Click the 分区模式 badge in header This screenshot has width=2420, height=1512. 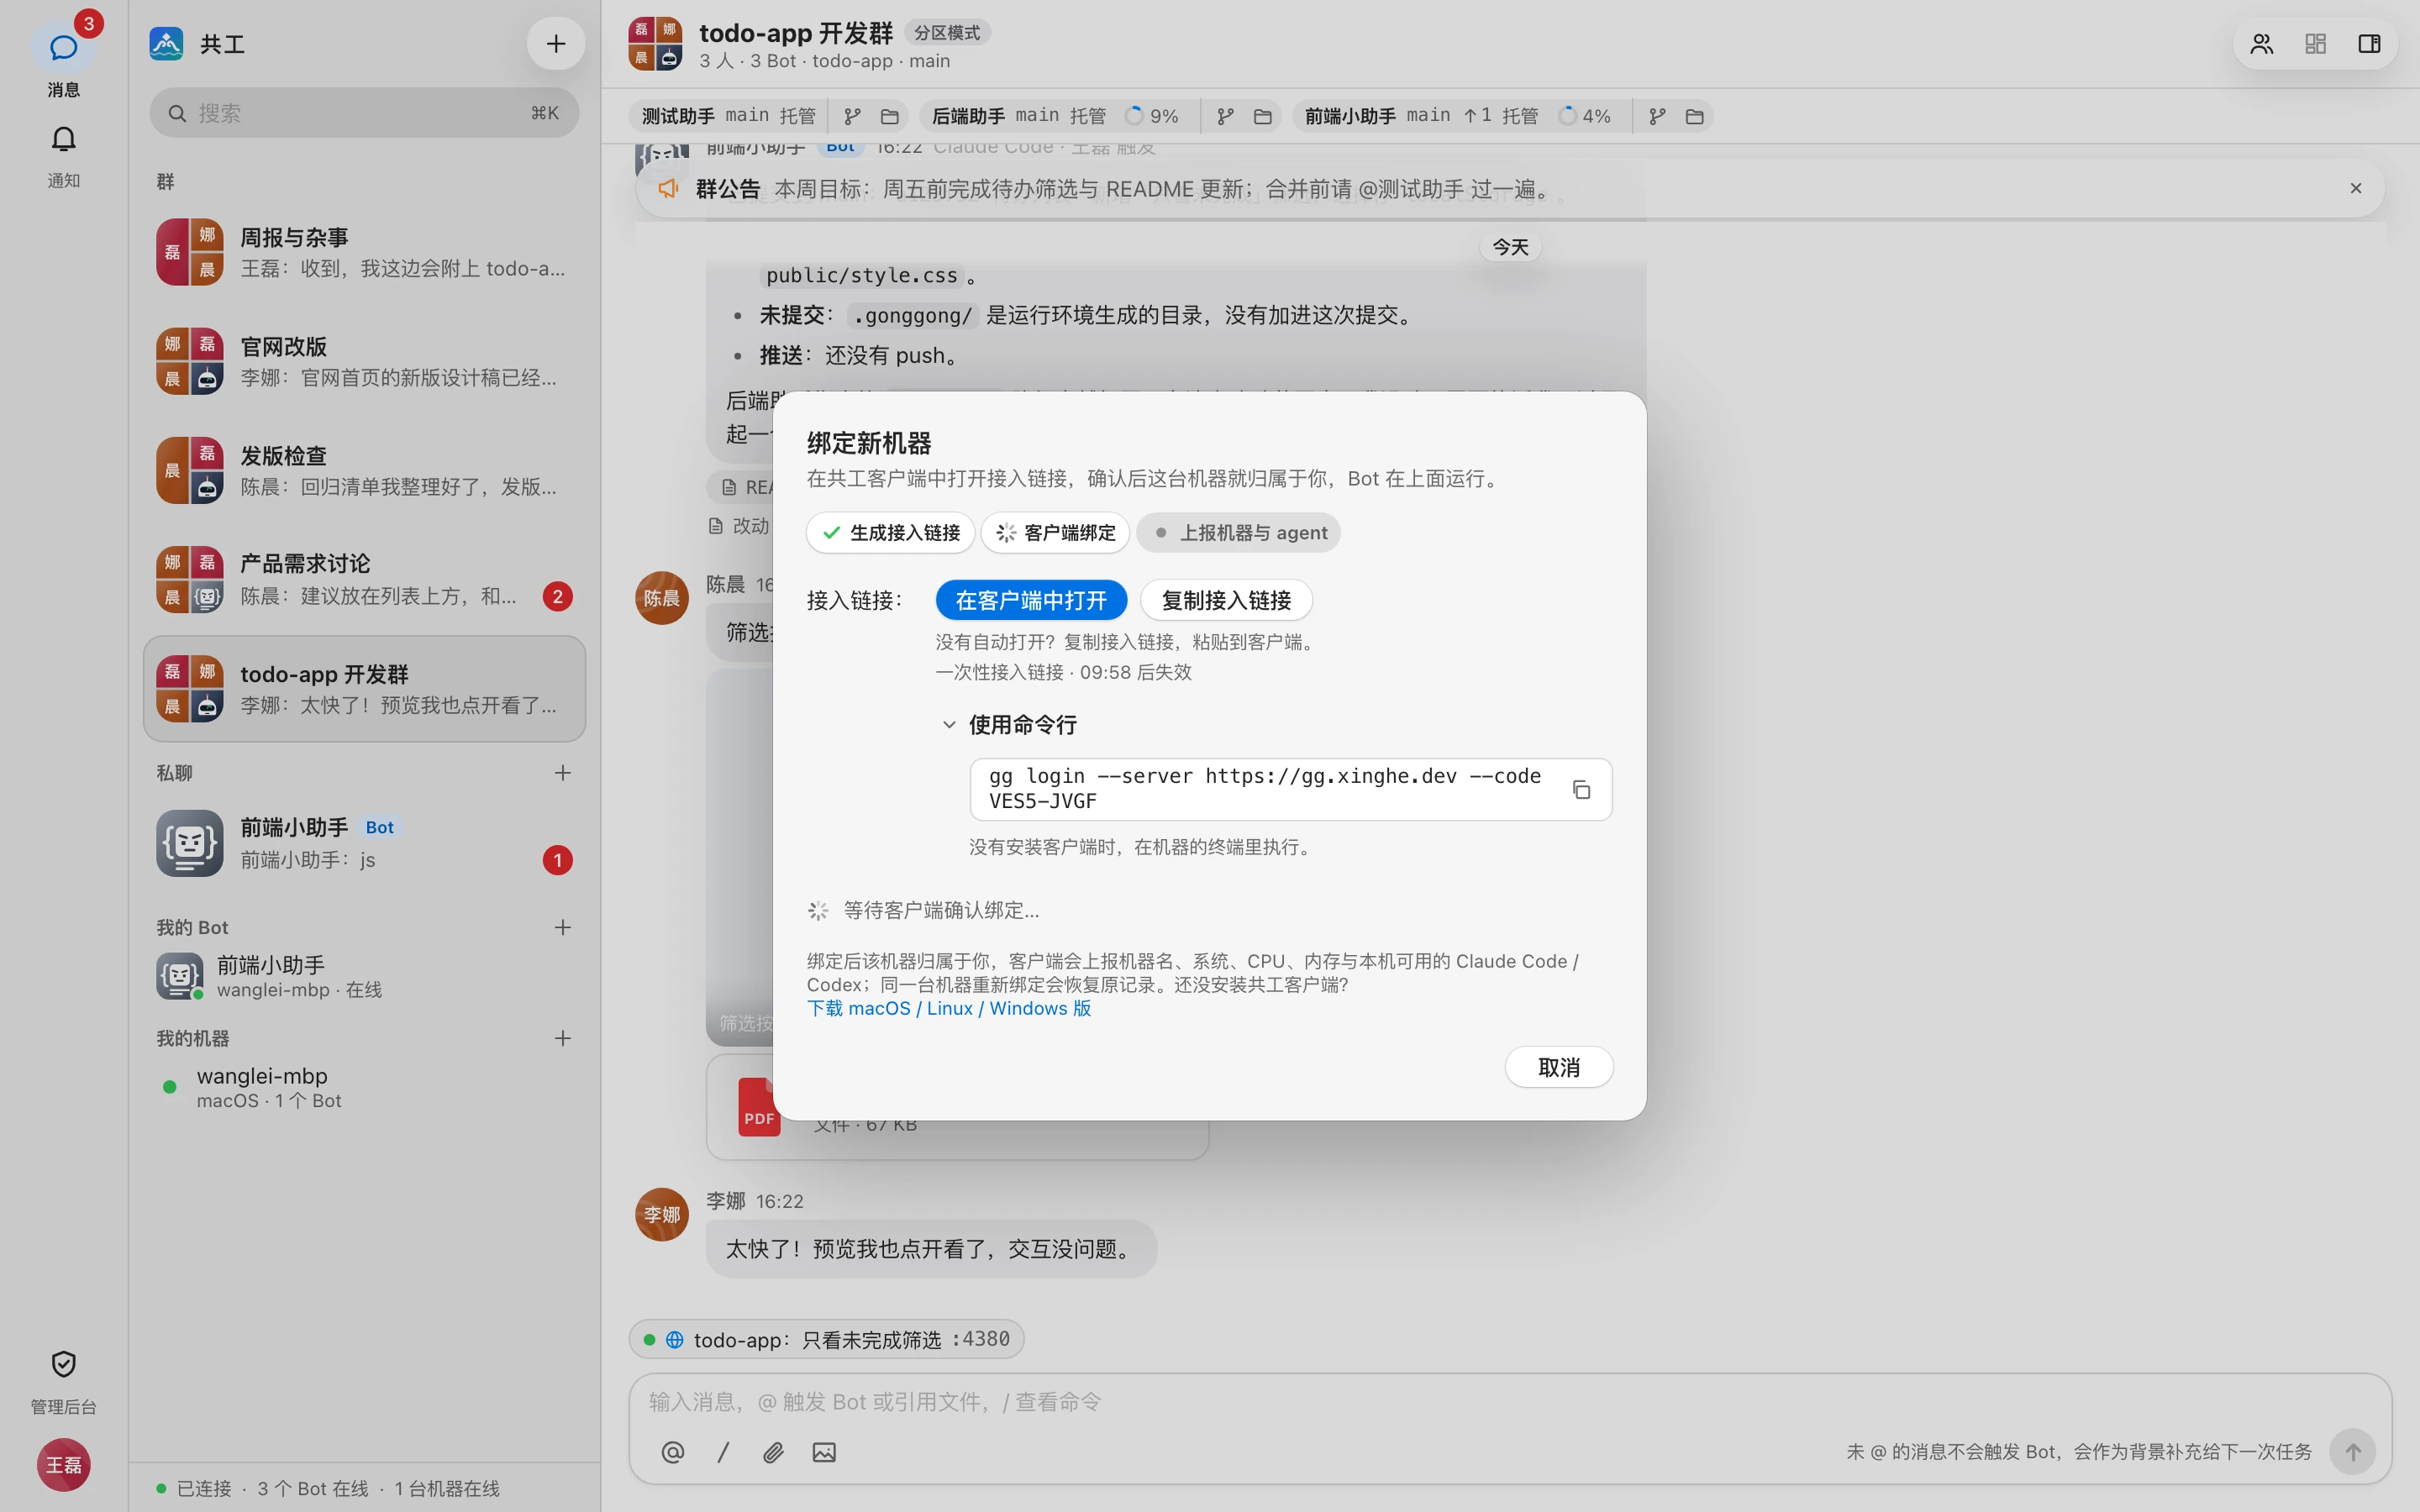point(947,33)
